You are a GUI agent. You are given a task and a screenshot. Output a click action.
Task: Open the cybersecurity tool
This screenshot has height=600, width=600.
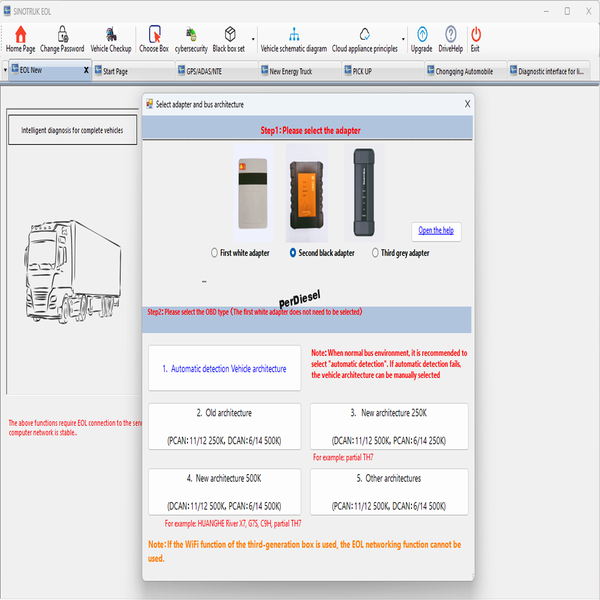click(191, 38)
